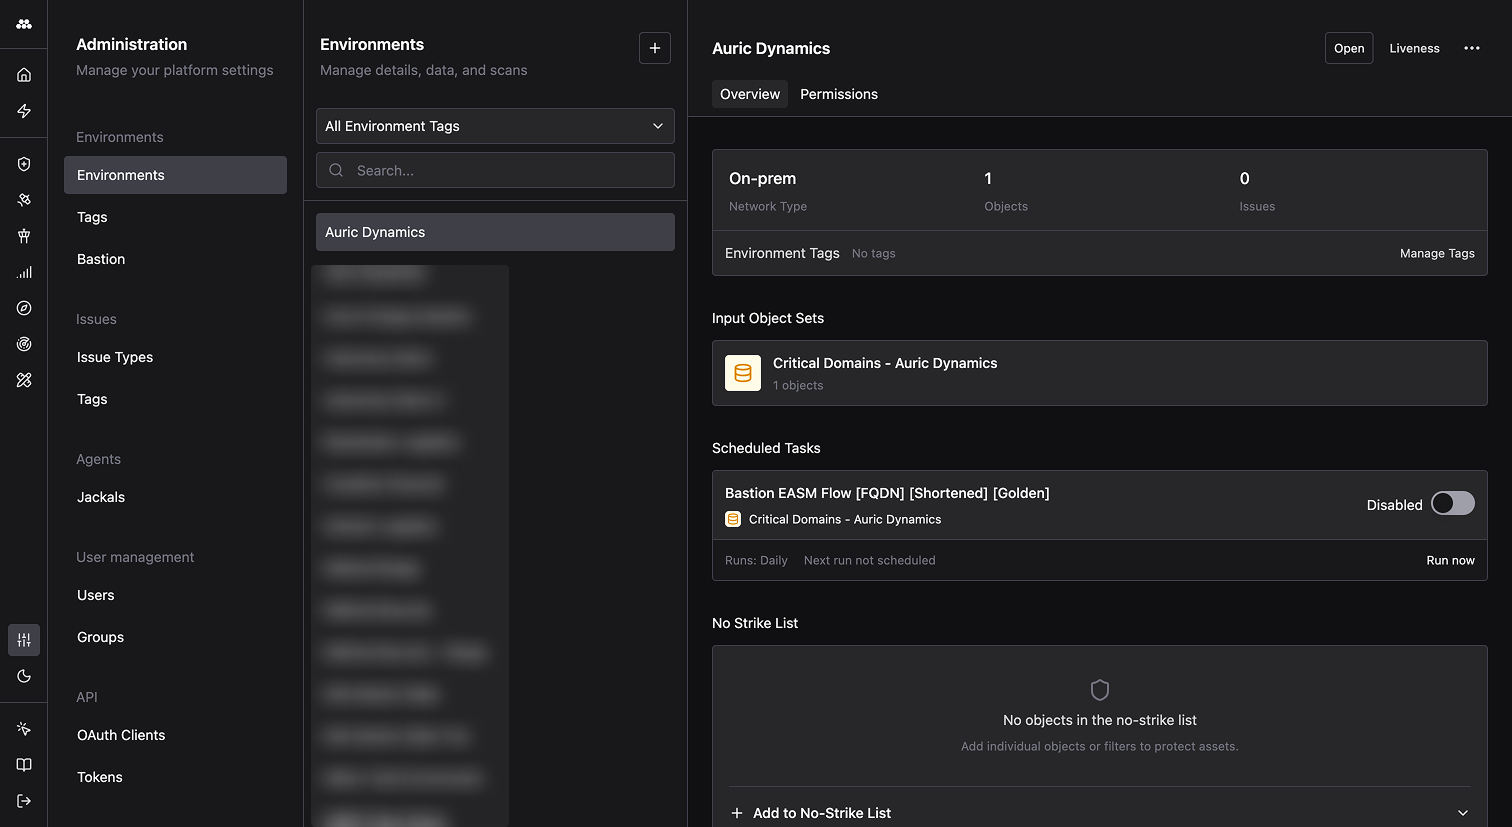Click the 'Critical Domains - Auric Dynamics' task subtitle
1512x827 pixels.
(x=845, y=519)
